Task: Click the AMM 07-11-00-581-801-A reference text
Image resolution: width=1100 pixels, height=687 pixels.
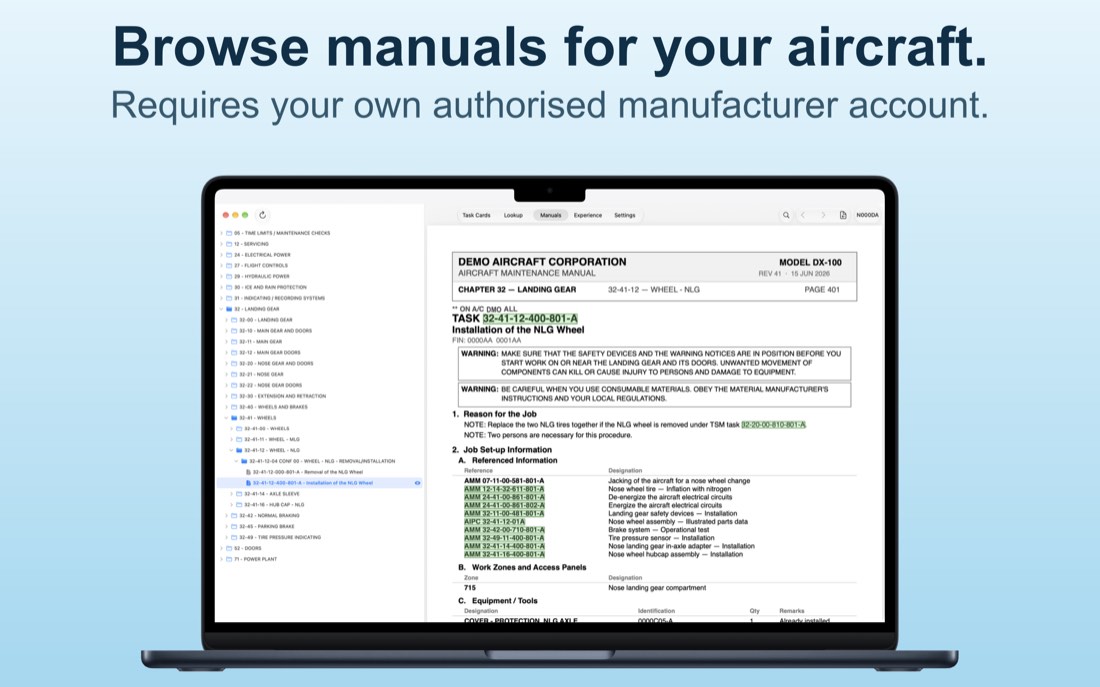Action: (504, 481)
